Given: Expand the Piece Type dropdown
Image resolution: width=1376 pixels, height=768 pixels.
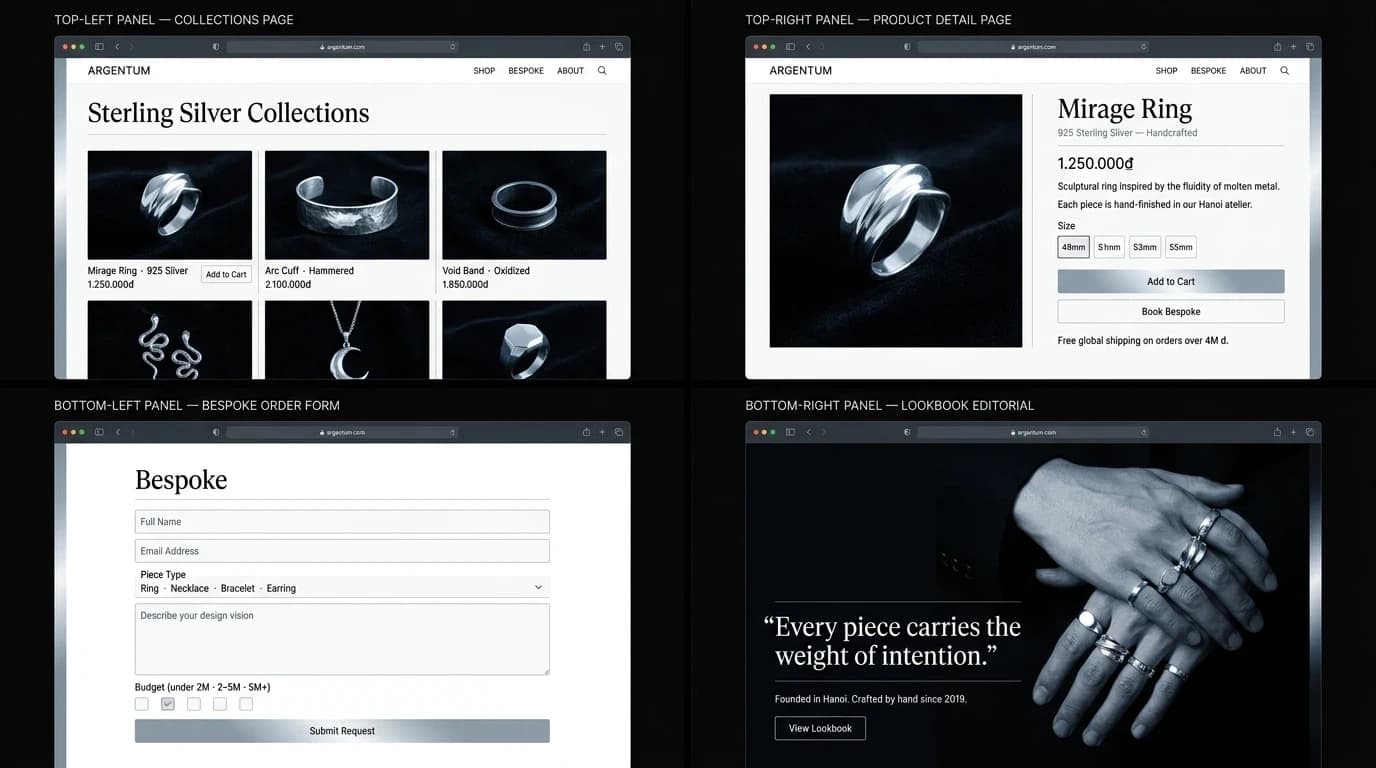Looking at the screenshot, I should pyautogui.click(x=538, y=588).
